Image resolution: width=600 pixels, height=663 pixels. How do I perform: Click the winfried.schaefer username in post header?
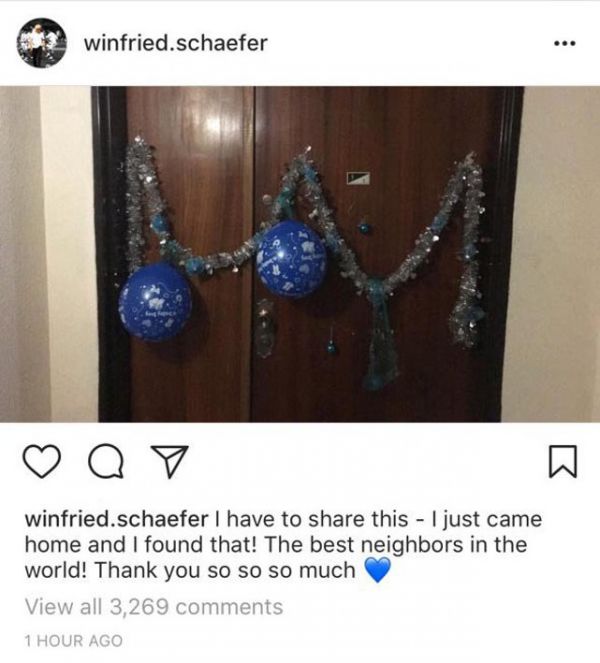(x=175, y=43)
